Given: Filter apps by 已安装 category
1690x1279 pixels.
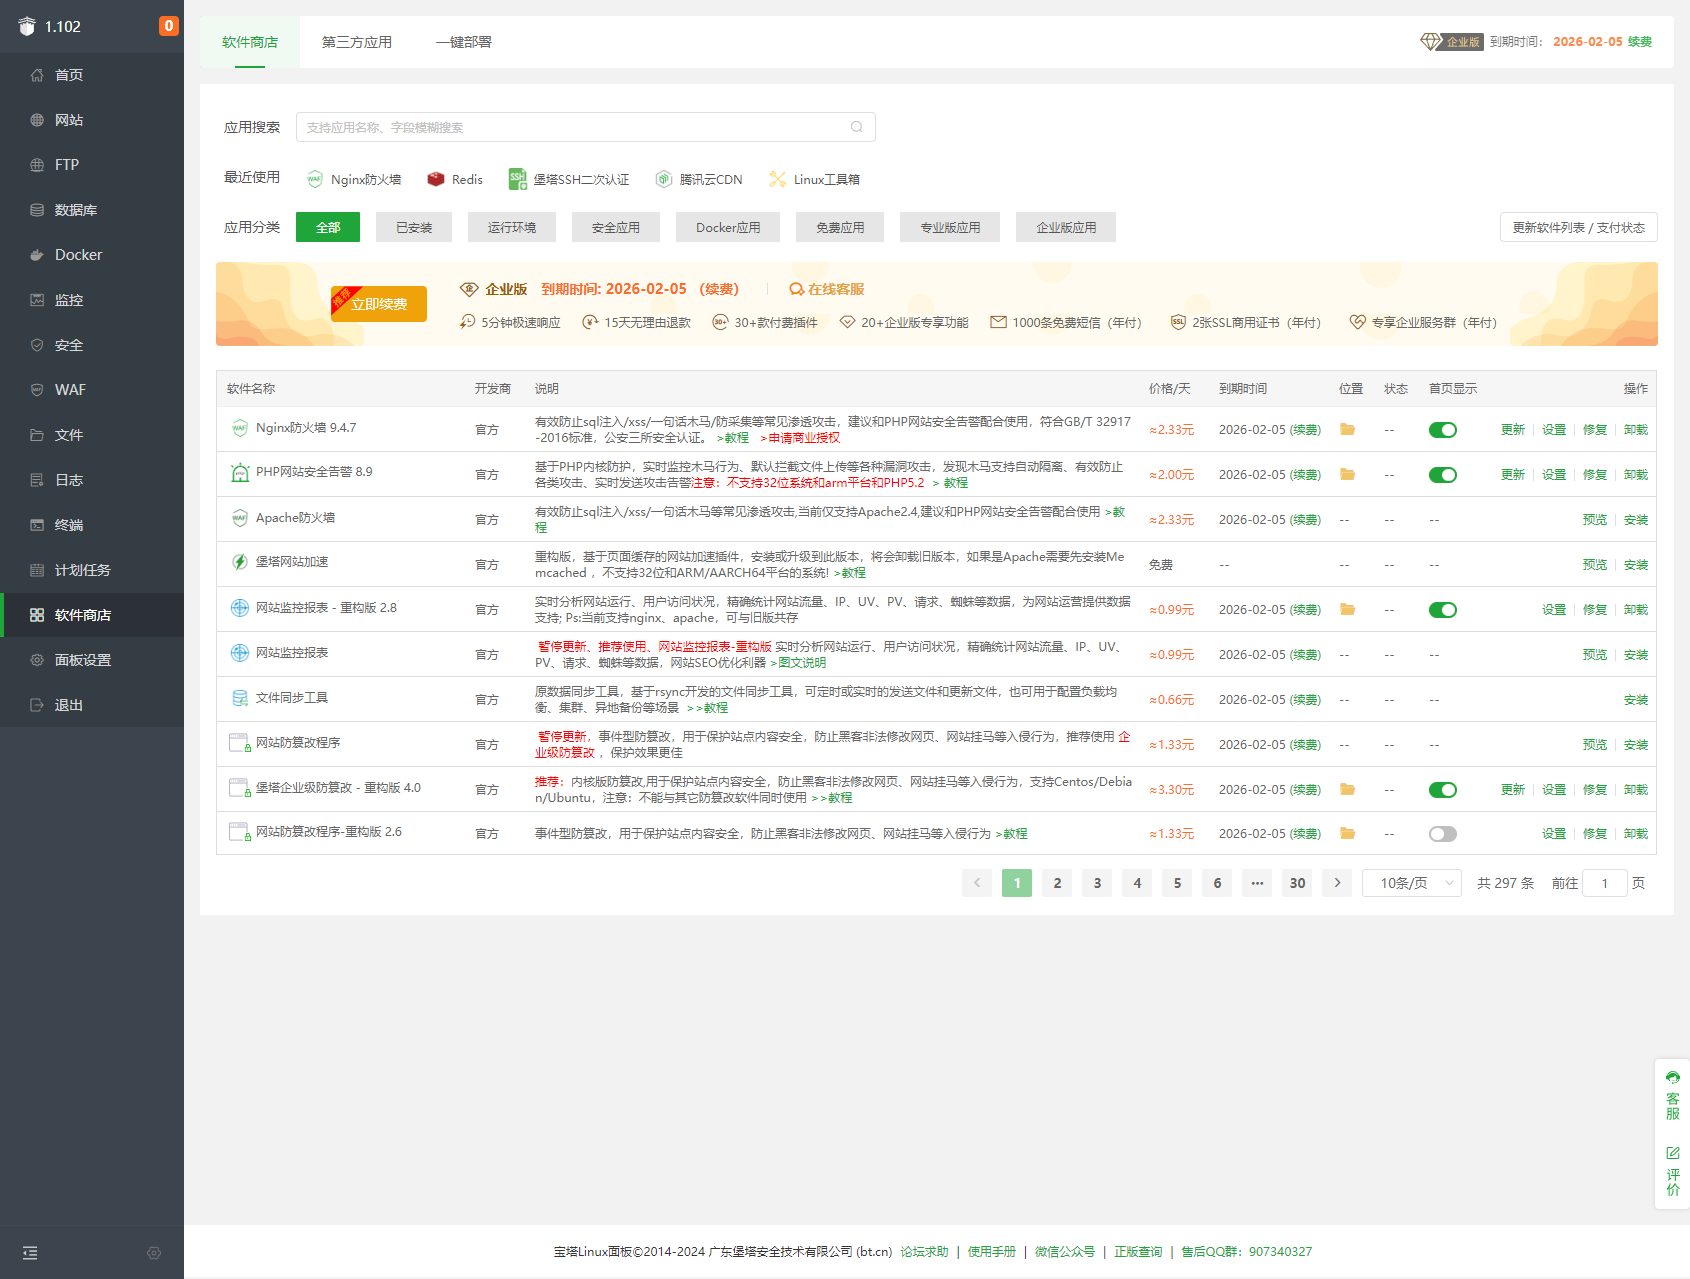Looking at the screenshot, I should tap(414, 227).
